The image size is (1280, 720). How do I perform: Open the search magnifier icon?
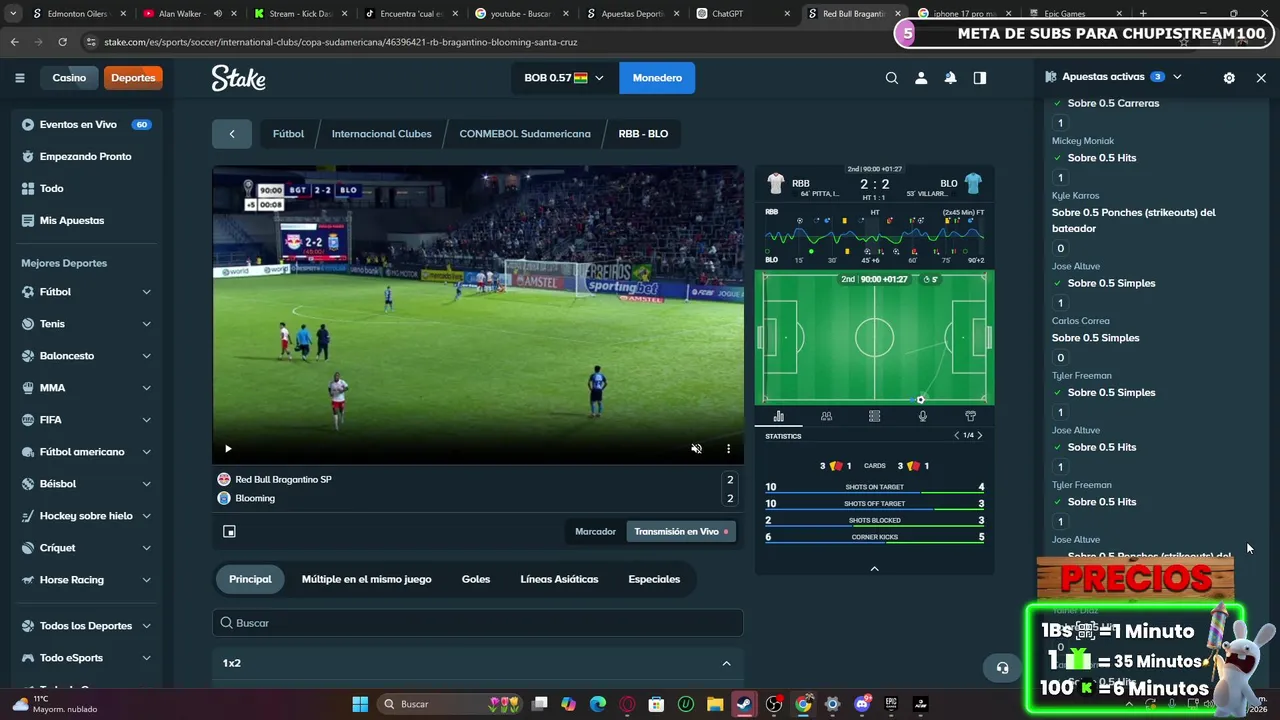coord(892,78)
